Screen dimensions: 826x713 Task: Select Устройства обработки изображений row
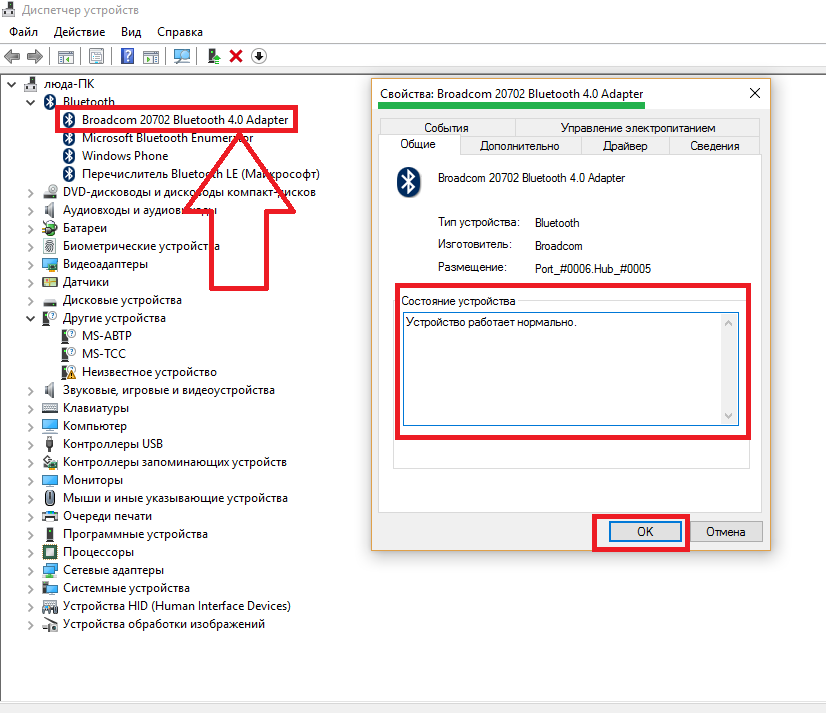pos(164,624)
